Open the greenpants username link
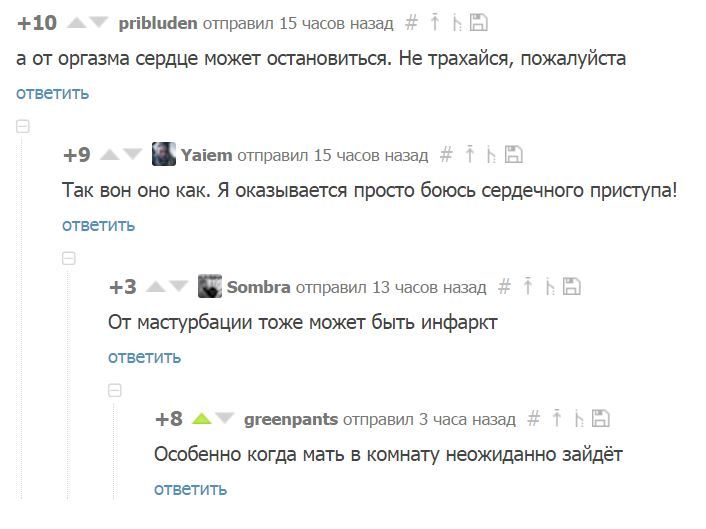Viewport: 706px width, 529px height. (290, 419)
